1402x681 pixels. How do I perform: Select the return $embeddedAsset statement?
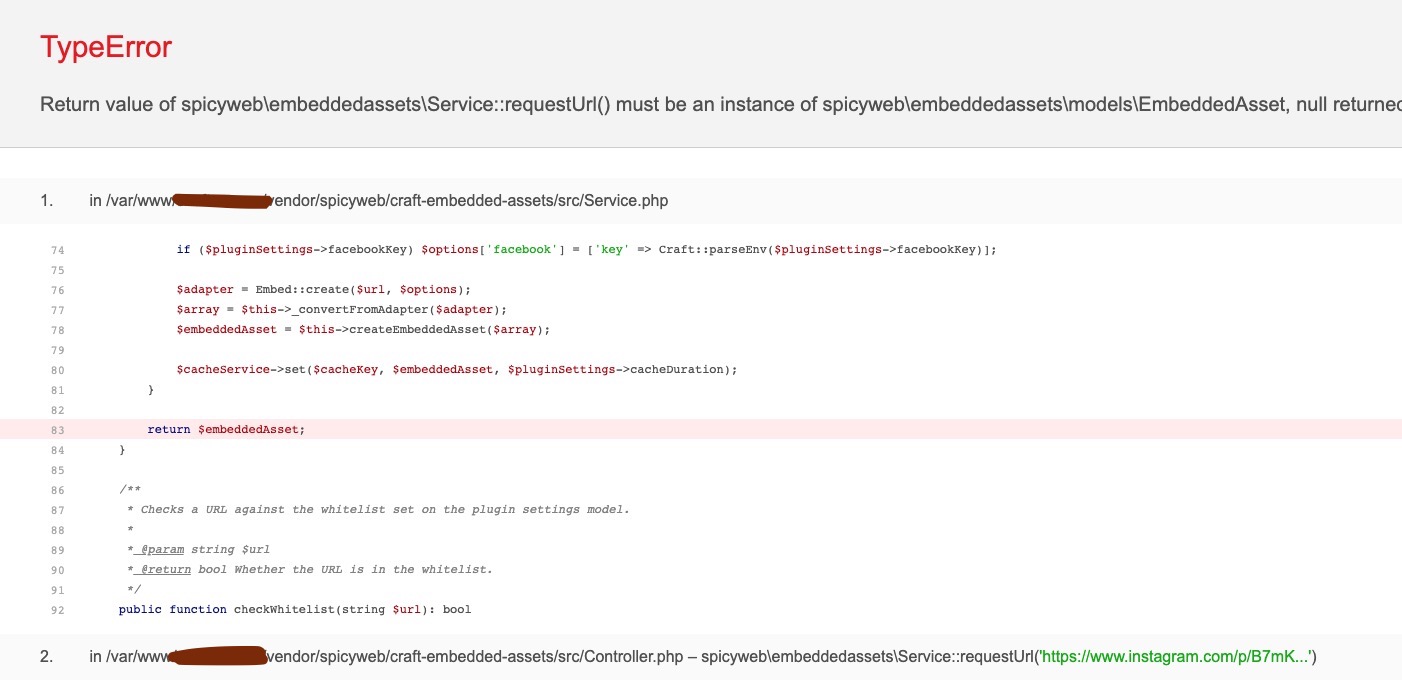coord(225,429)
